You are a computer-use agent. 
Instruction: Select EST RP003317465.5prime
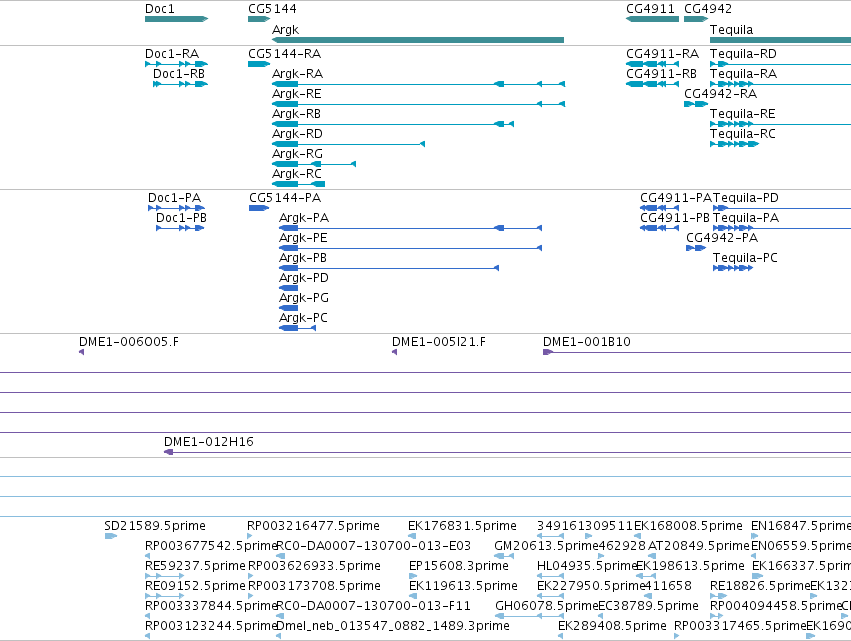point(677,636)
